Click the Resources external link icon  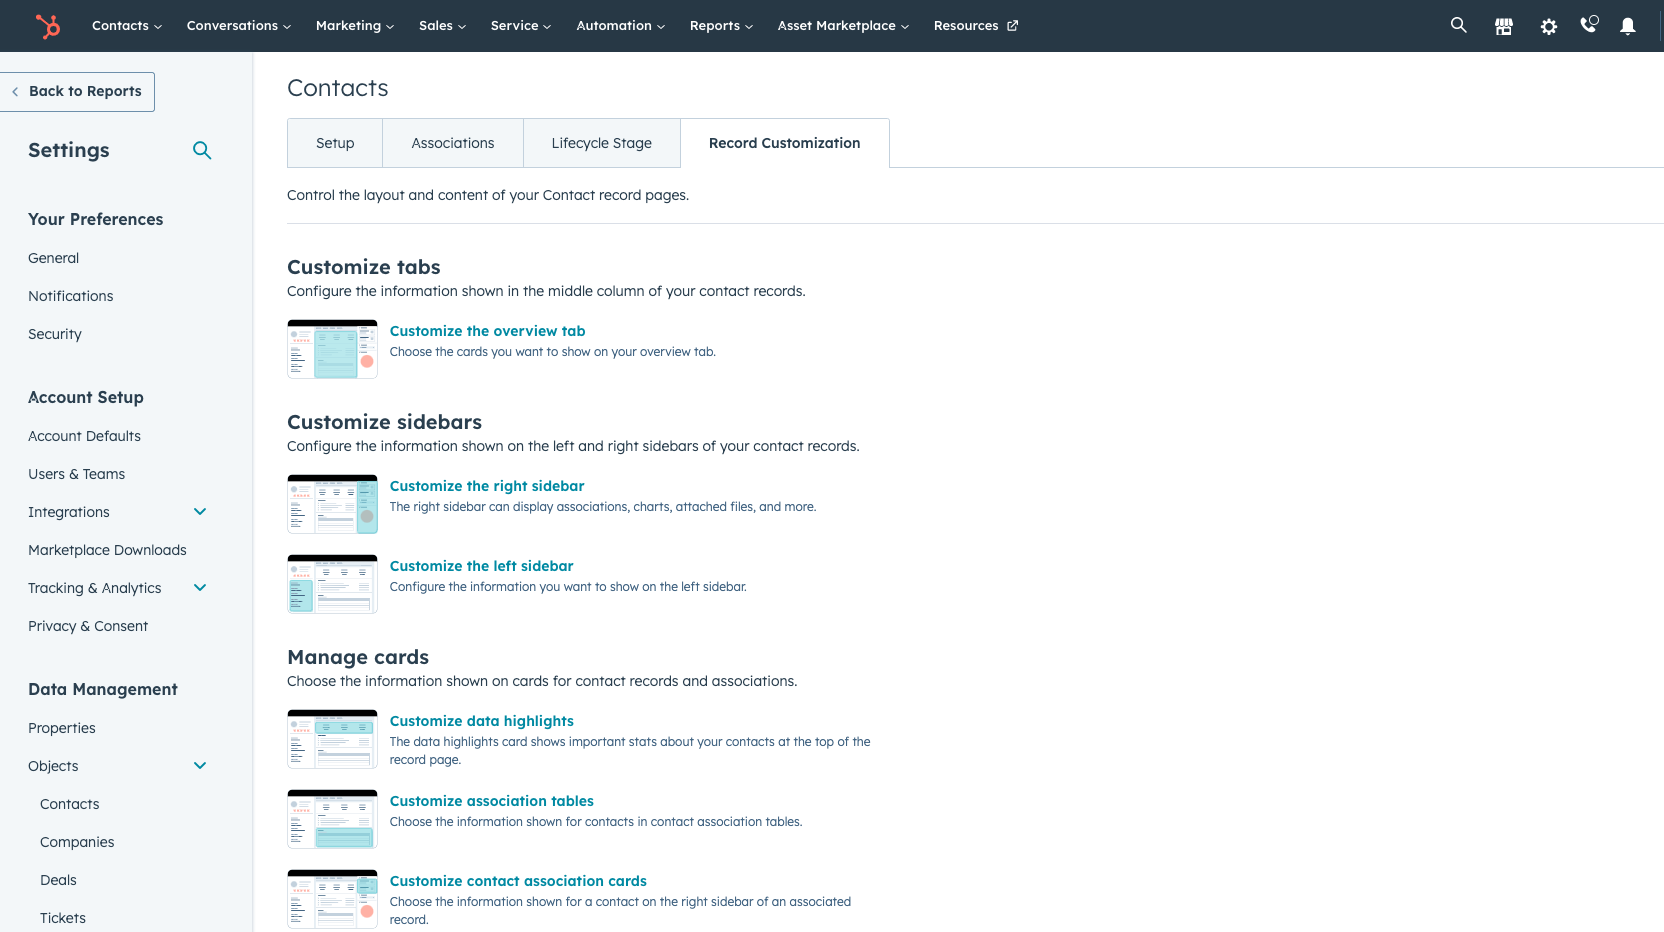(1012, 26)
